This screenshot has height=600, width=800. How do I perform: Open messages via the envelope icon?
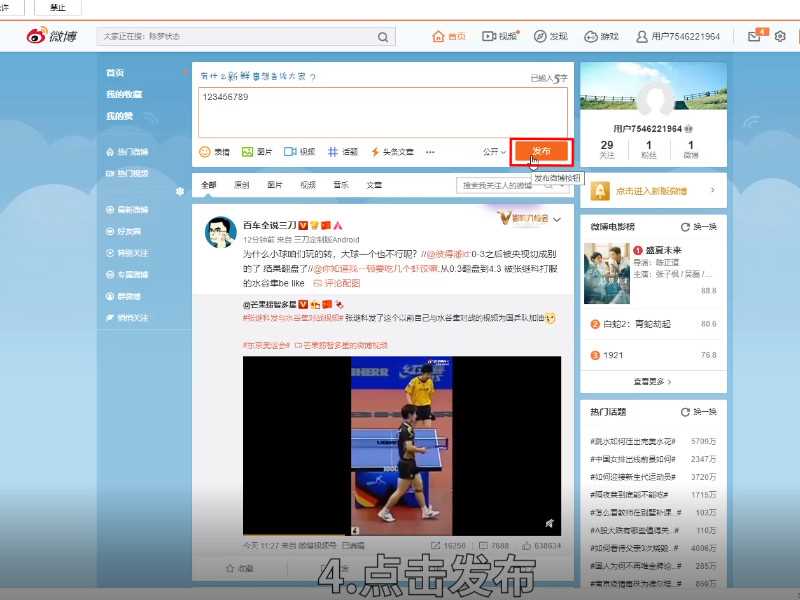(x=755, y=35)
